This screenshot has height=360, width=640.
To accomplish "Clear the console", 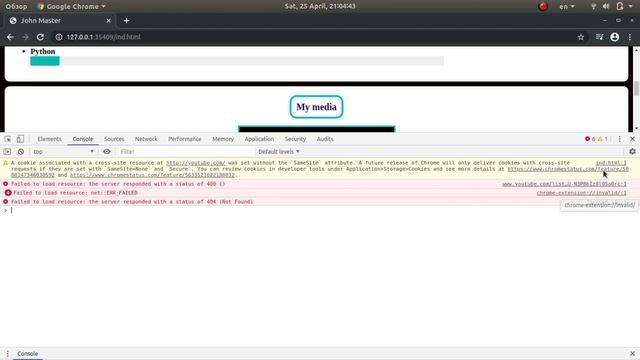I will pos(21,151).
